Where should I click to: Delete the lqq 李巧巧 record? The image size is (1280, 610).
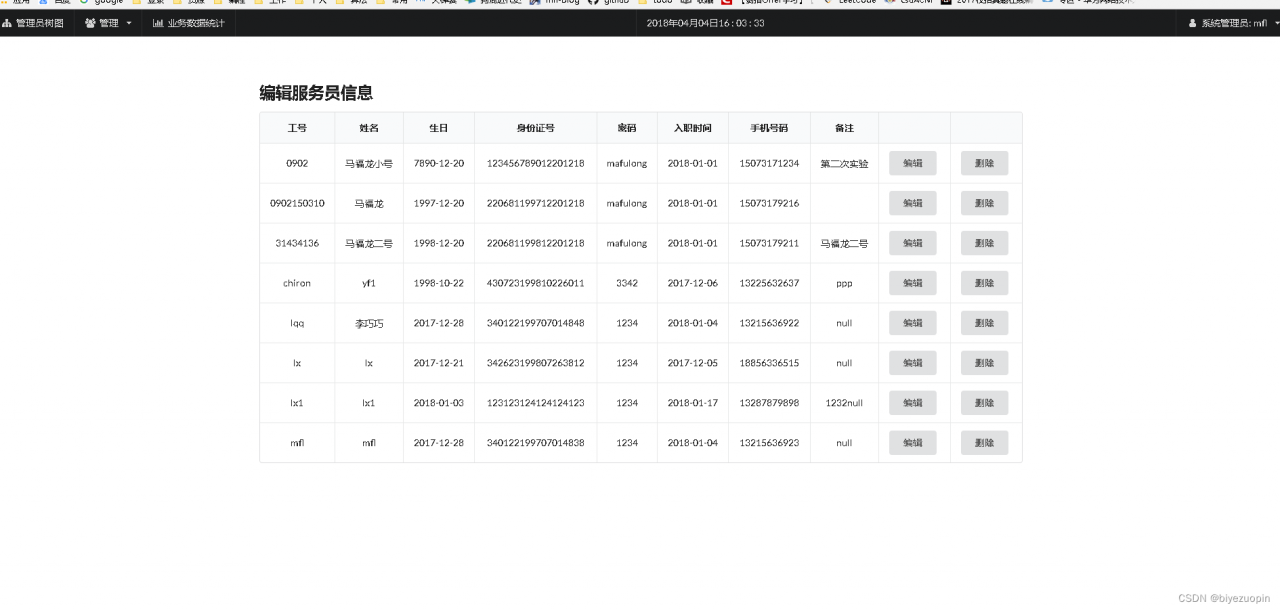(985, 323)
